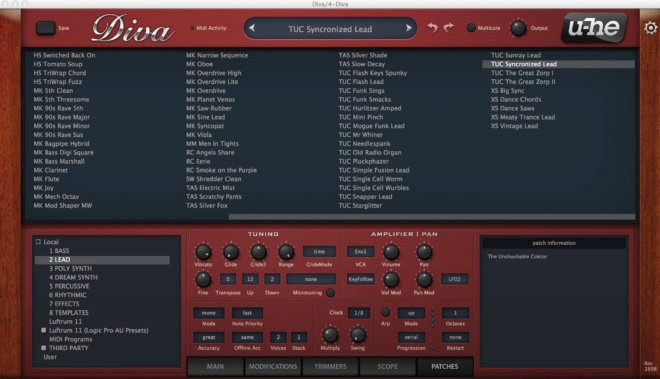Open the voice Mode dropdown showing mono
The width and height of the screenshot is (660, 379).
pos(209,313)
